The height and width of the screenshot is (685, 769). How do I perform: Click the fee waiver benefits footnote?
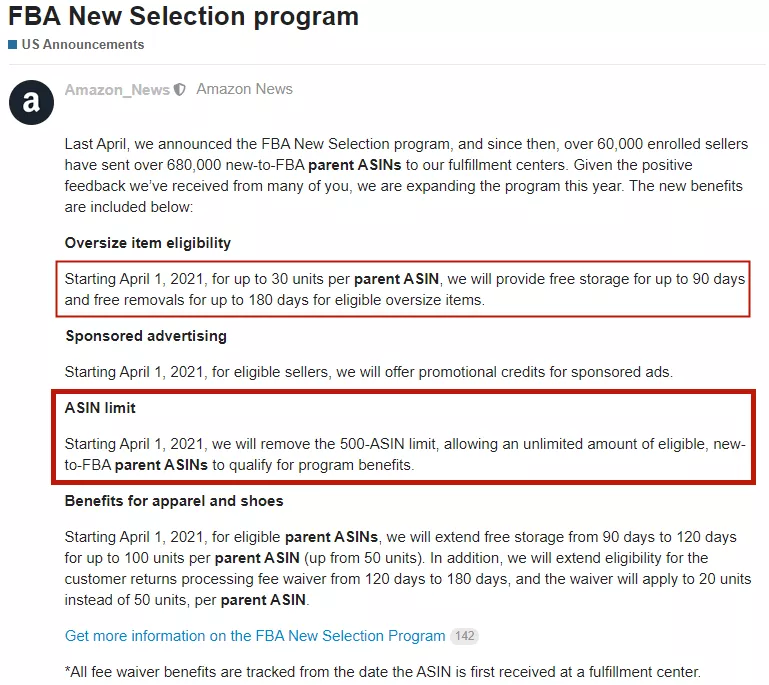(x=383, y=672)
